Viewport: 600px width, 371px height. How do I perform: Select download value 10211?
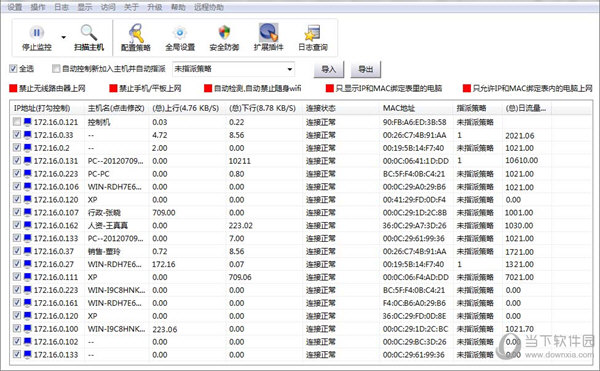[240, 161]
